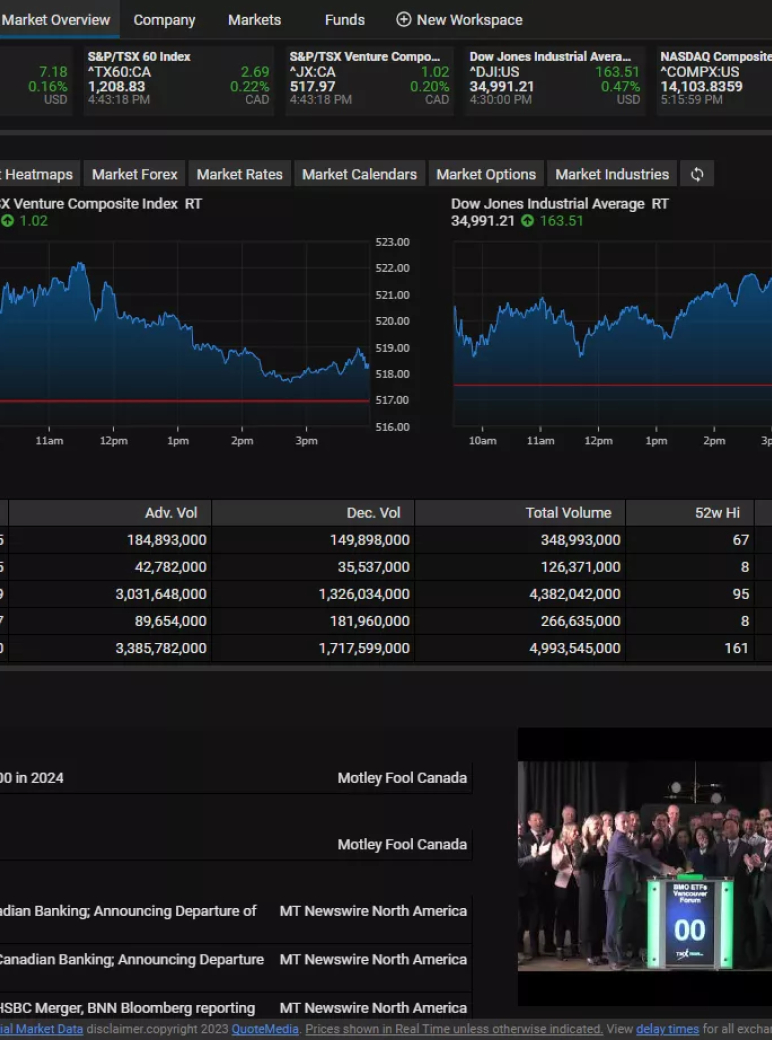Click the 52w Hi column header
Viewport: 772px width, 1040px height.
[x=717, y=513]
